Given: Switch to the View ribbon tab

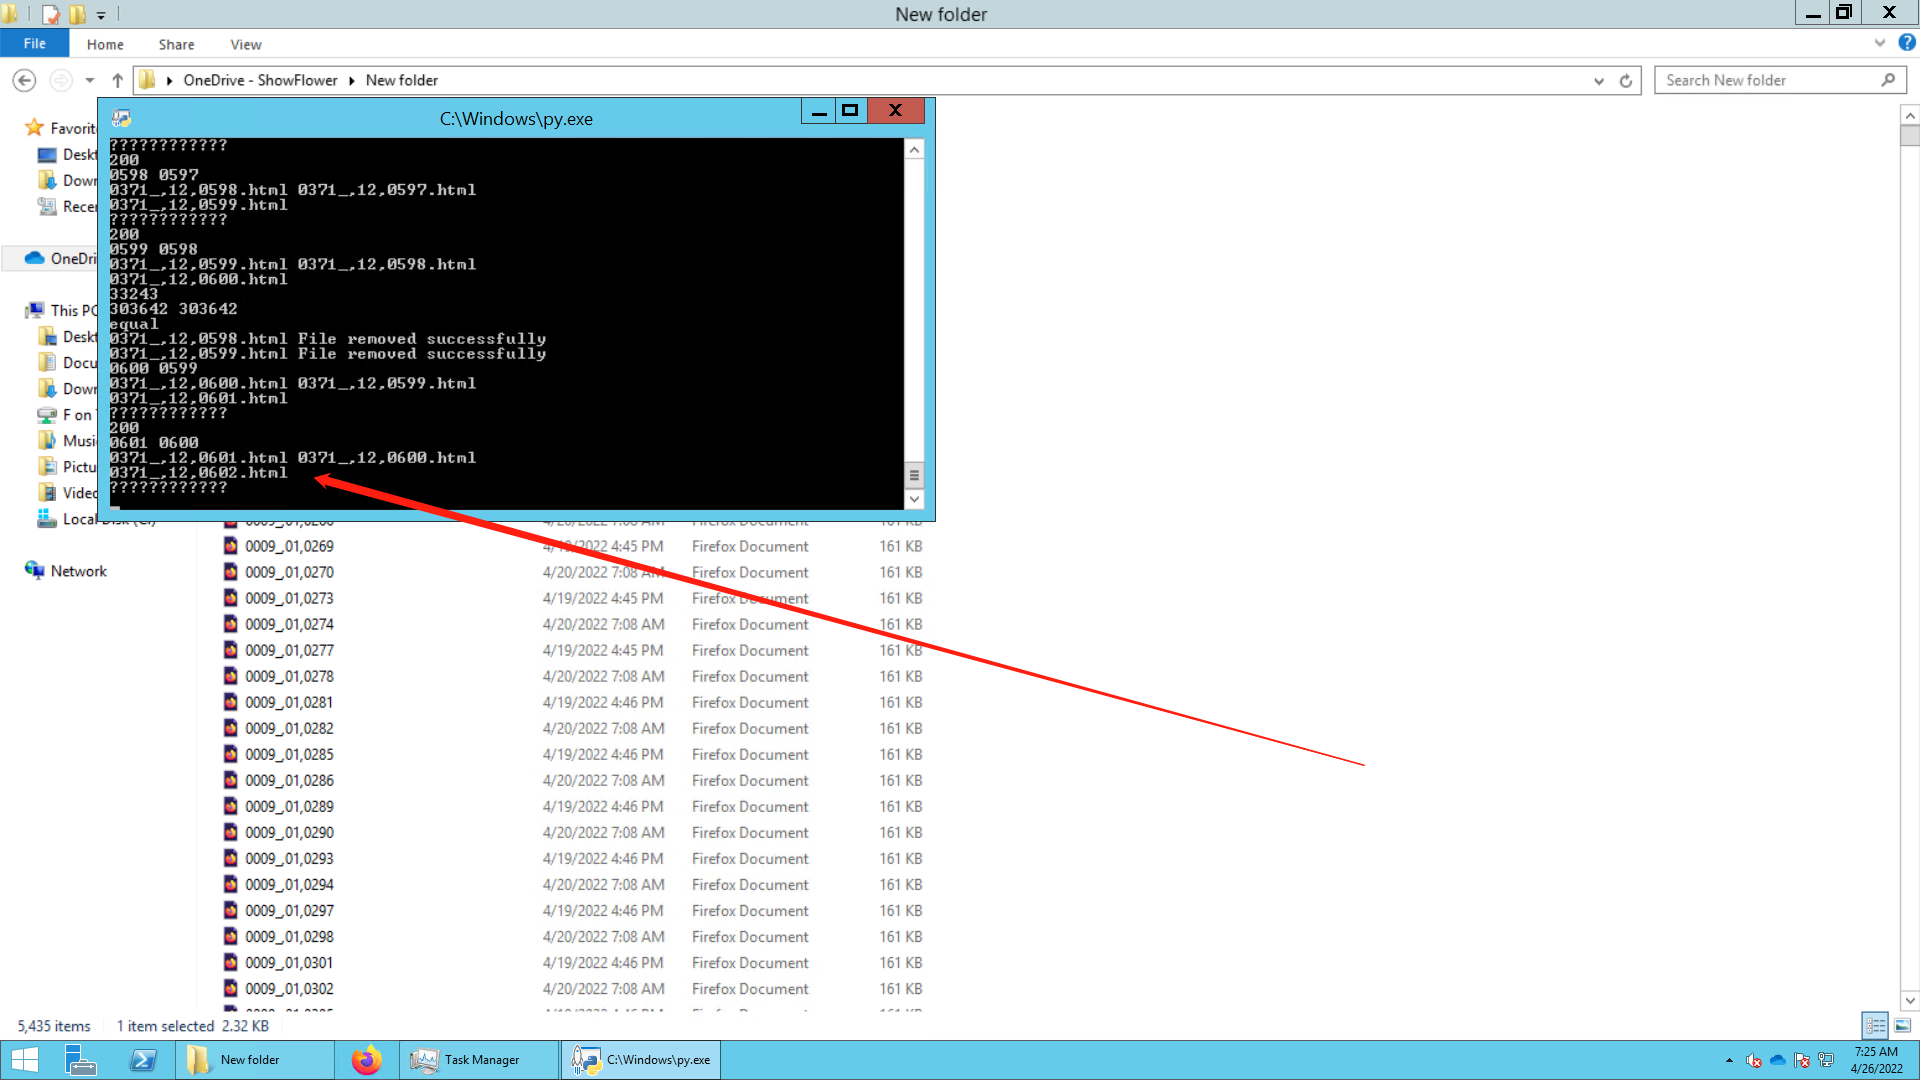Looking at the screenshot, I should (245, 44).
